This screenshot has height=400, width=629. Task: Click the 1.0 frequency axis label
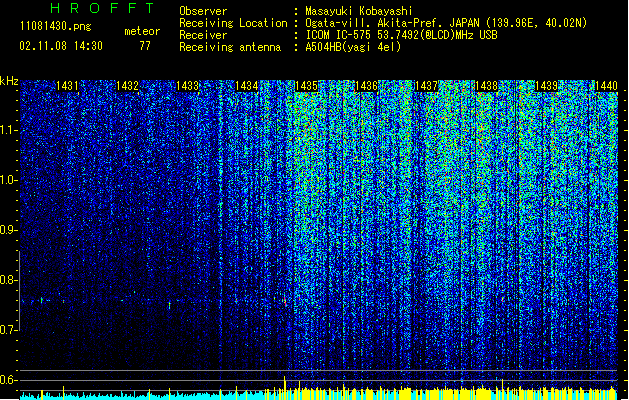click(8, 180)
